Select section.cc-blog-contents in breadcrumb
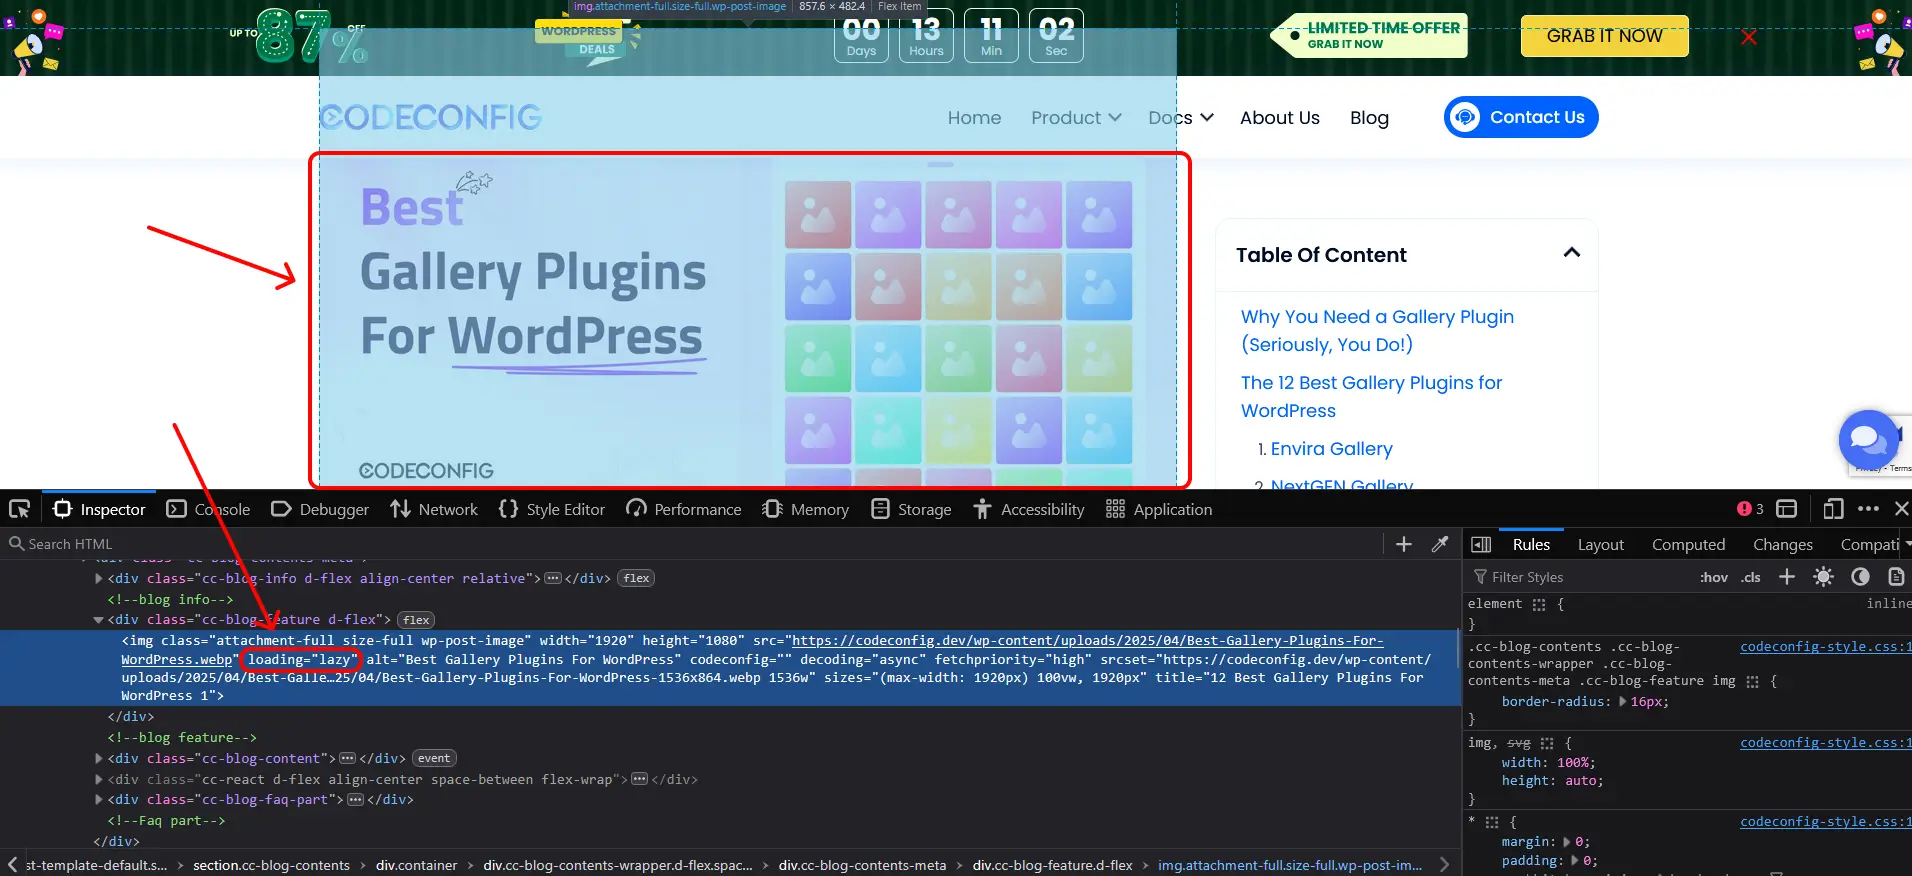Screen dimensions: 1912x876 point(271,865)
